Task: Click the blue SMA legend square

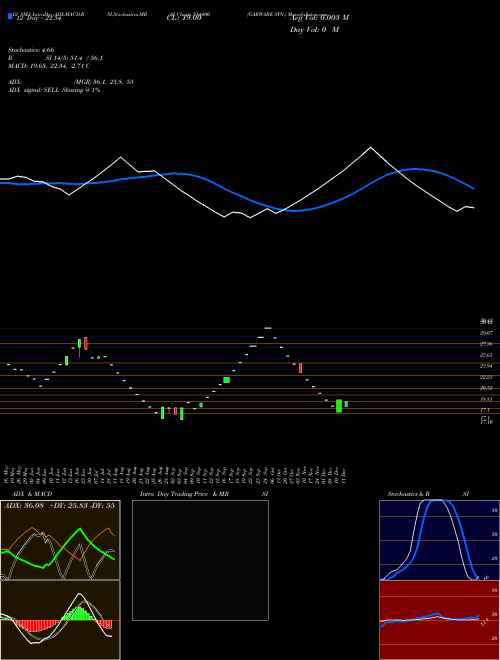Action: click(10, 16)
